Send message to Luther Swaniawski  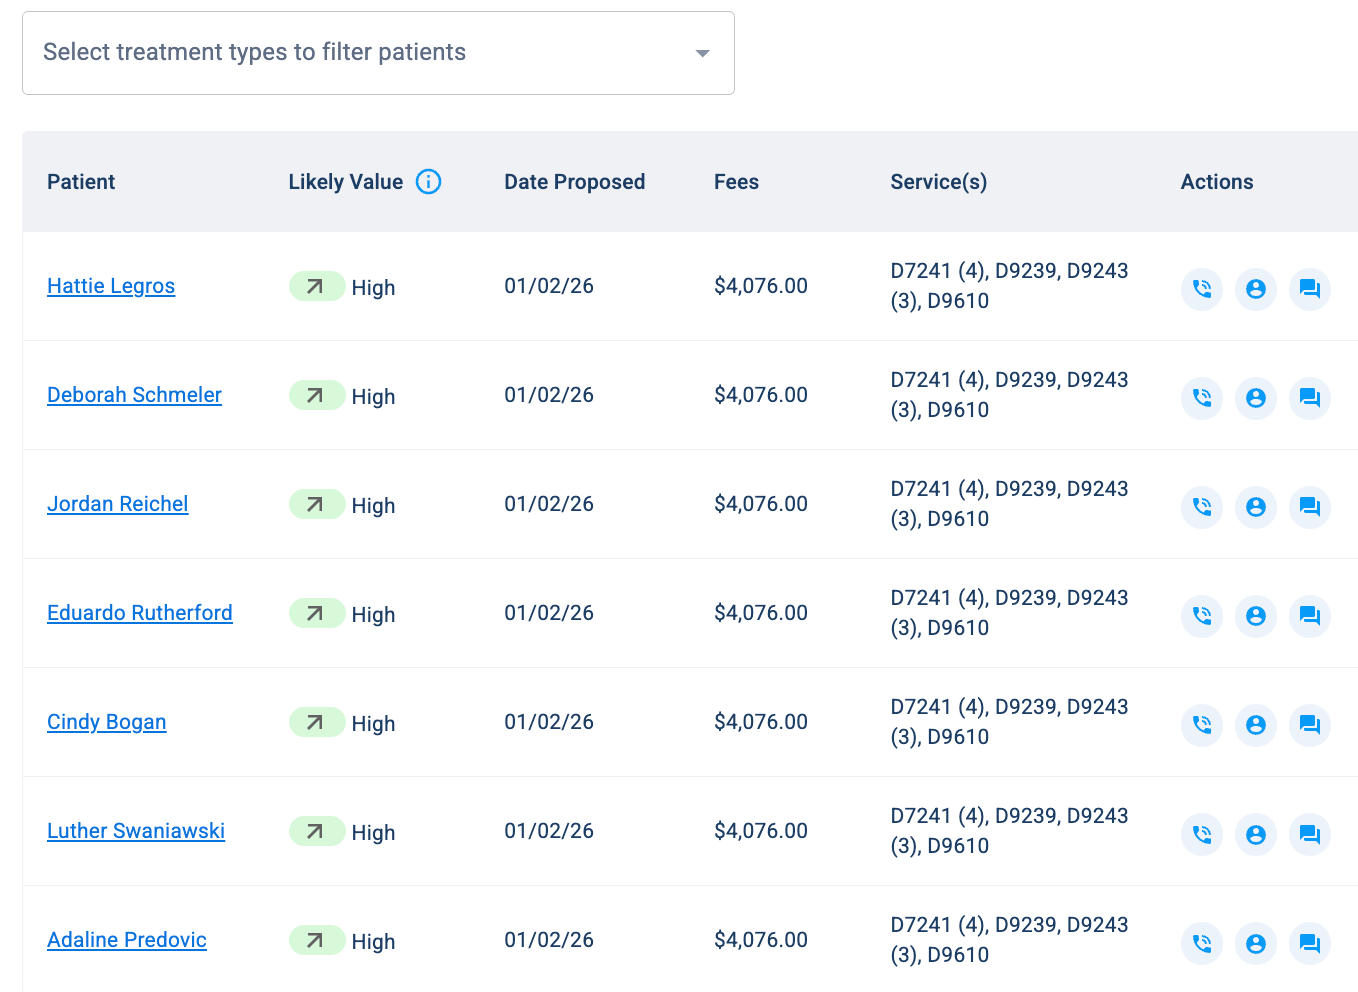click(x=1309, y=834)
